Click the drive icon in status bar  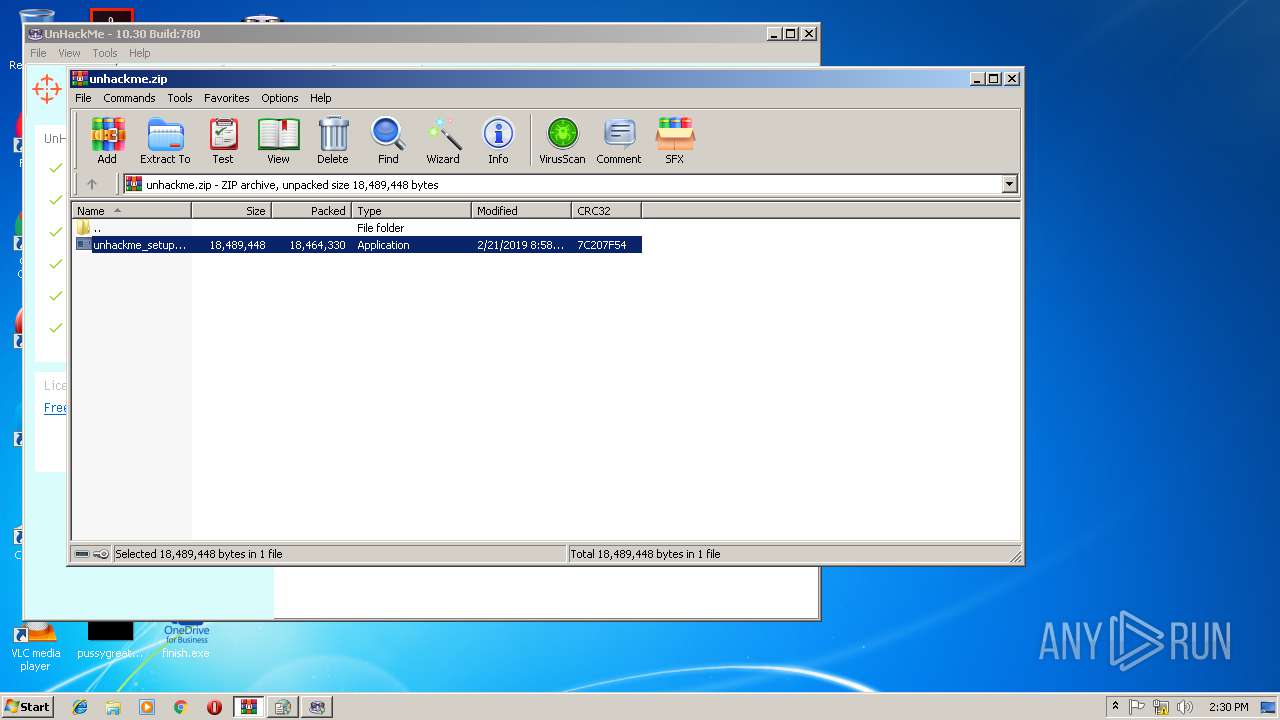[x=83, y=554]
